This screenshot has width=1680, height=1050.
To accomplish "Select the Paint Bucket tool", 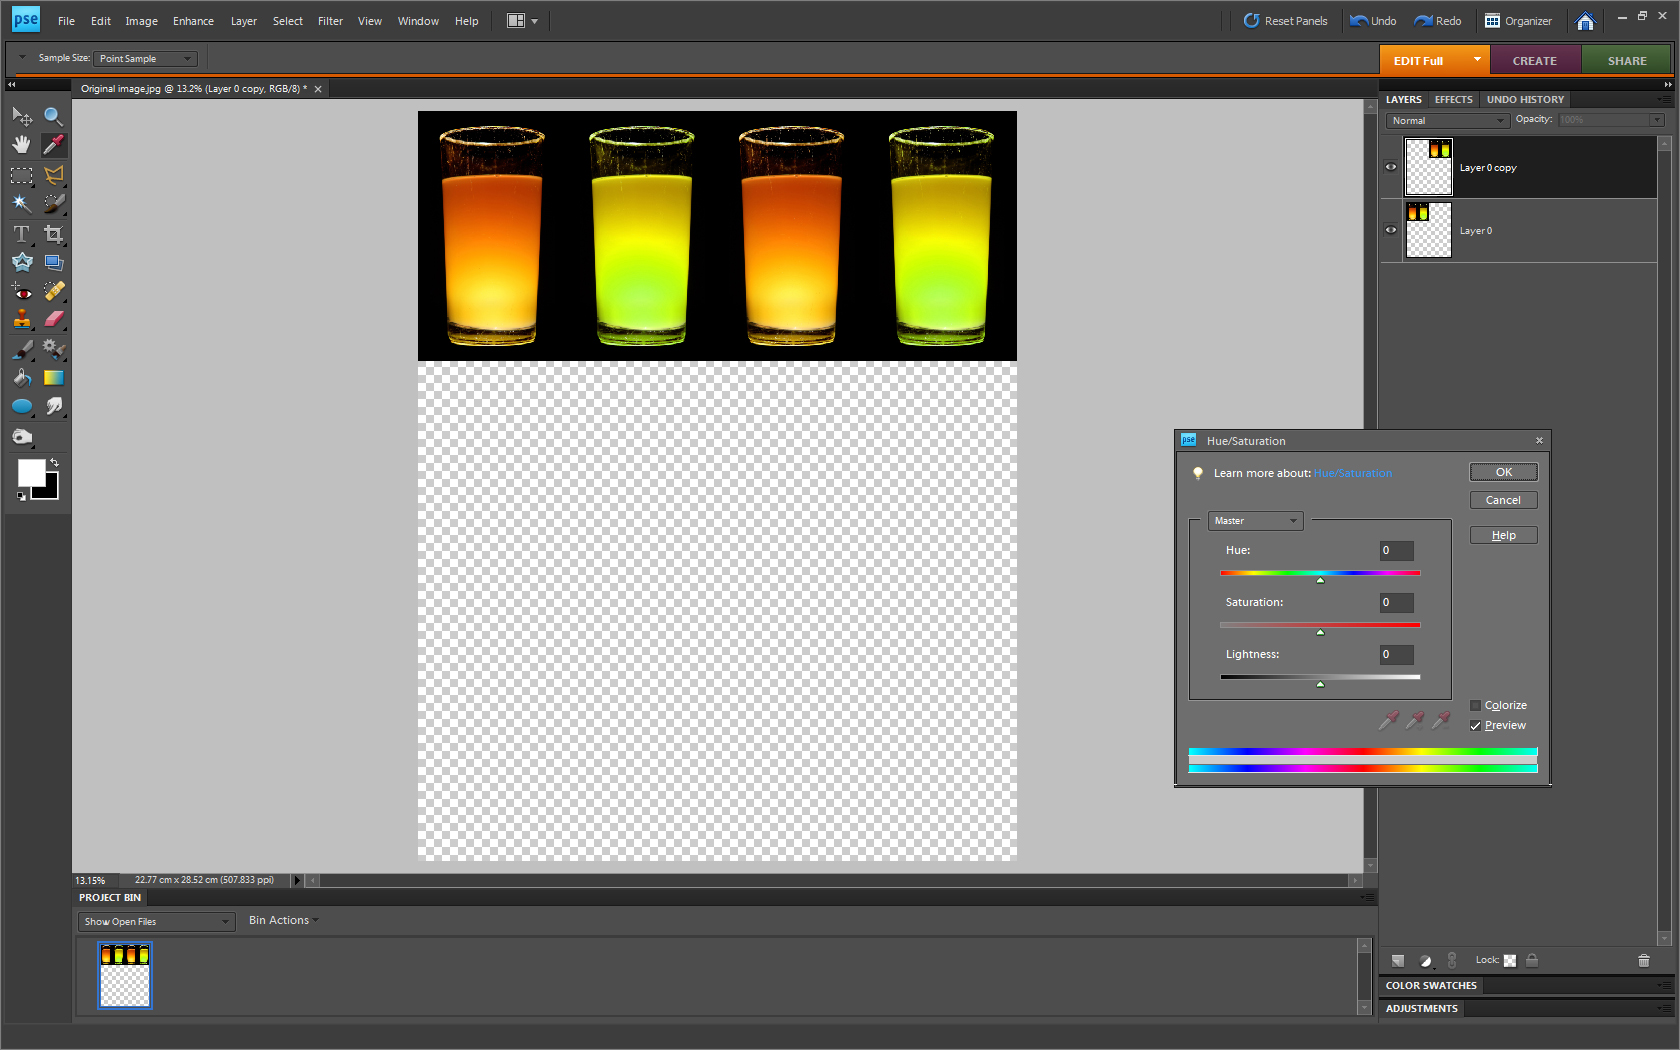I will coord(22,378).
